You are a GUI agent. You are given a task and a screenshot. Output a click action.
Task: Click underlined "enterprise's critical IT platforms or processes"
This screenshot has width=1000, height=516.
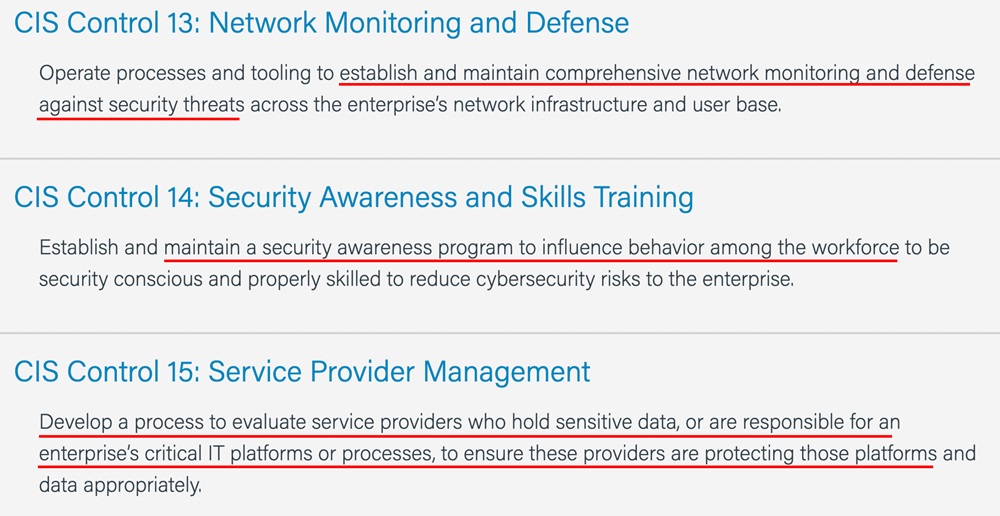pos(235,454)
